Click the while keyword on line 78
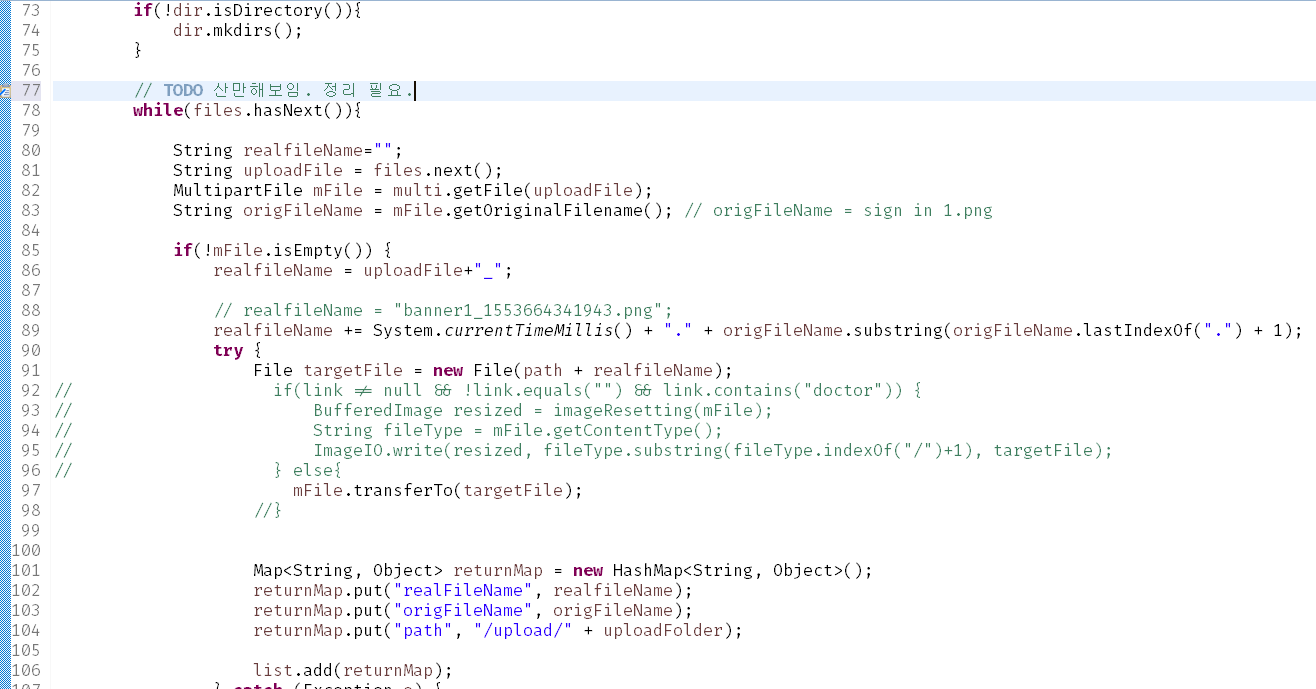1316x689 pixels. tap(157, 110)
